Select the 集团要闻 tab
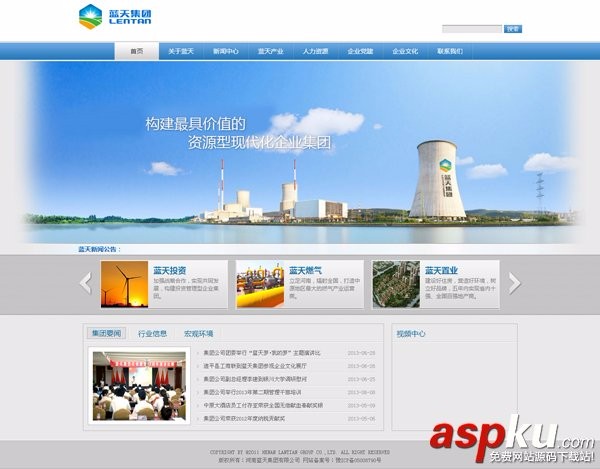 [106, 333]
